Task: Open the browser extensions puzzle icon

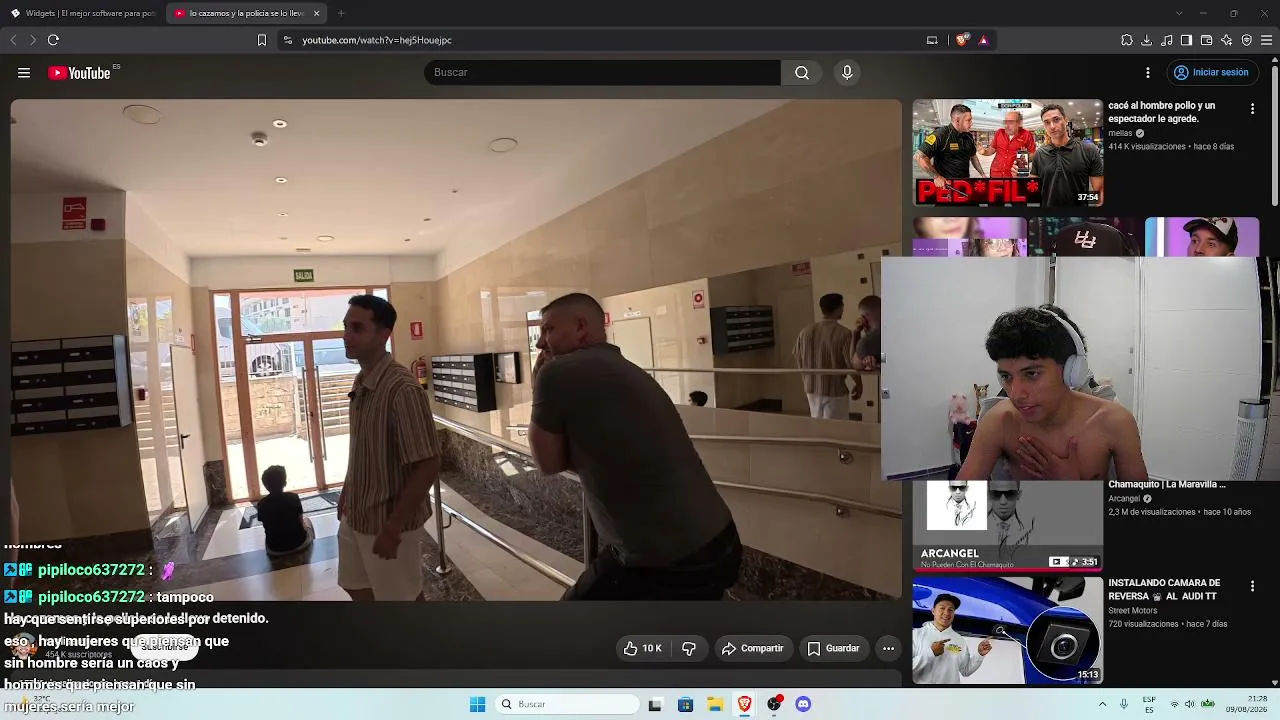Action: coord(1127,40)
